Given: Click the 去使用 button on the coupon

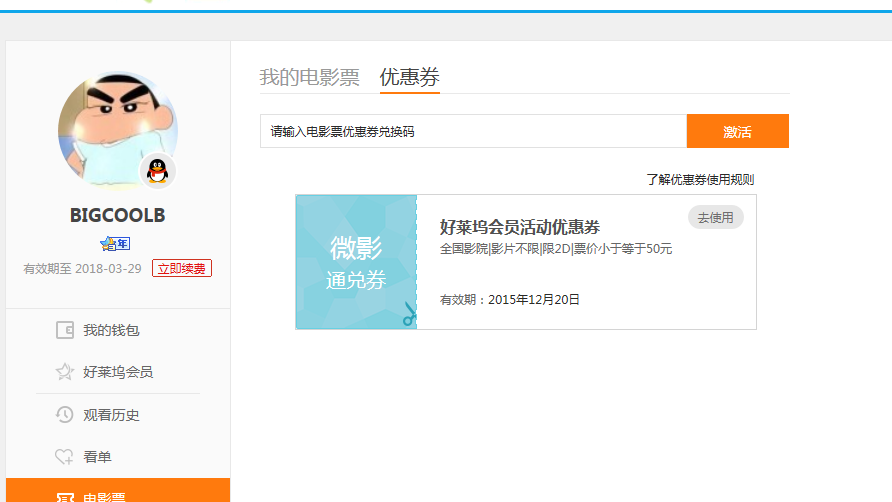Looking at the screenshot, I should pyautogui.click(x=716, y=217).
